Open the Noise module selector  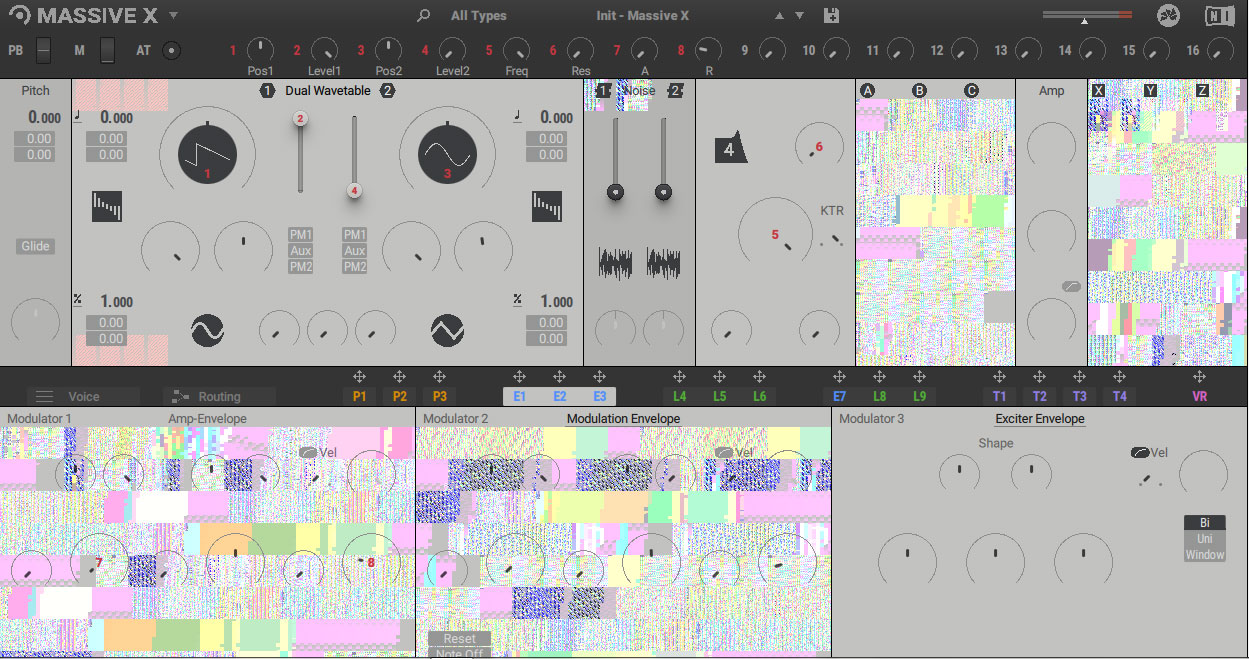click(x=639, y=91)
